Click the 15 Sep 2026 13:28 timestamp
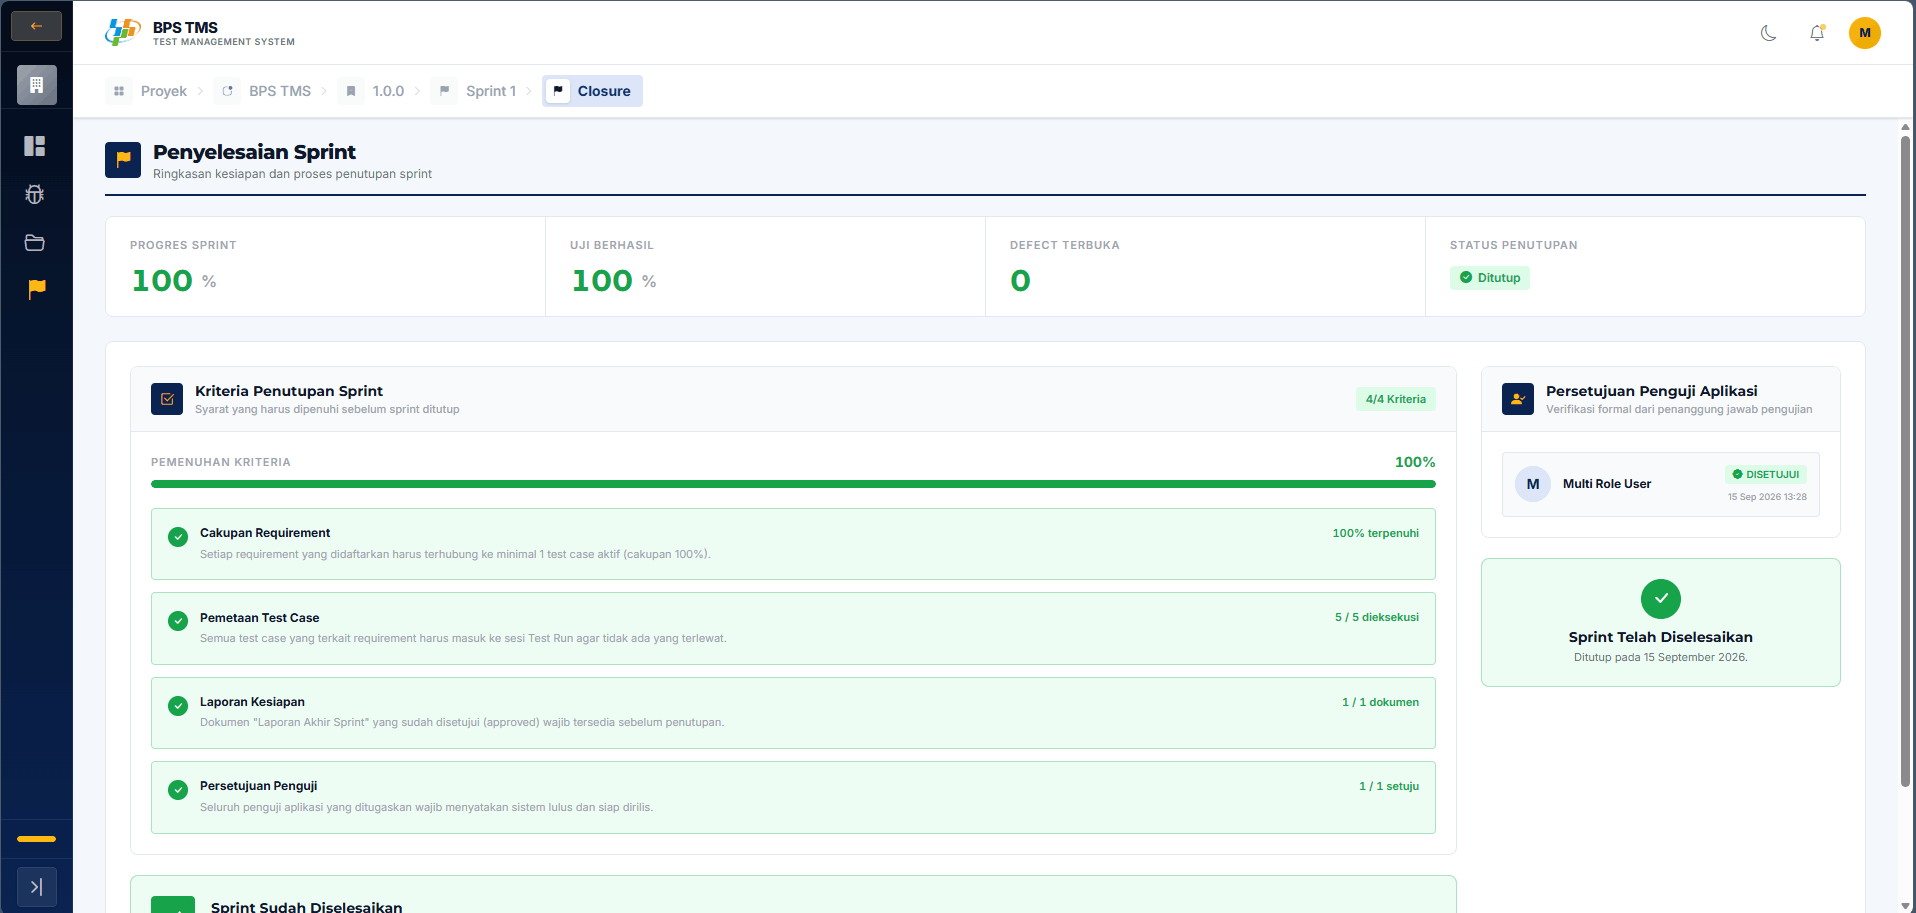Screen dimensions: 1916x913 pyautogui.click(x=1767, y=497)
